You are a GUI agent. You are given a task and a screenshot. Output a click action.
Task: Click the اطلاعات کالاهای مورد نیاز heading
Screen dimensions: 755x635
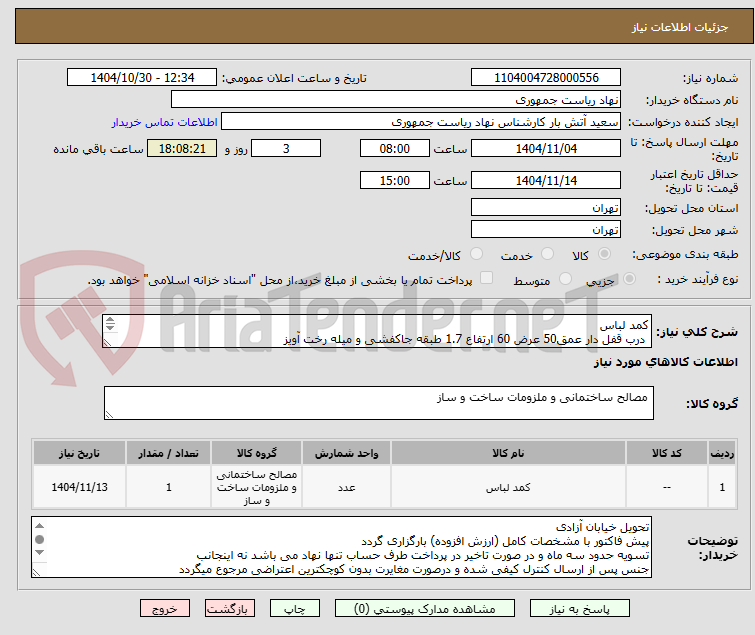point(665,362)
